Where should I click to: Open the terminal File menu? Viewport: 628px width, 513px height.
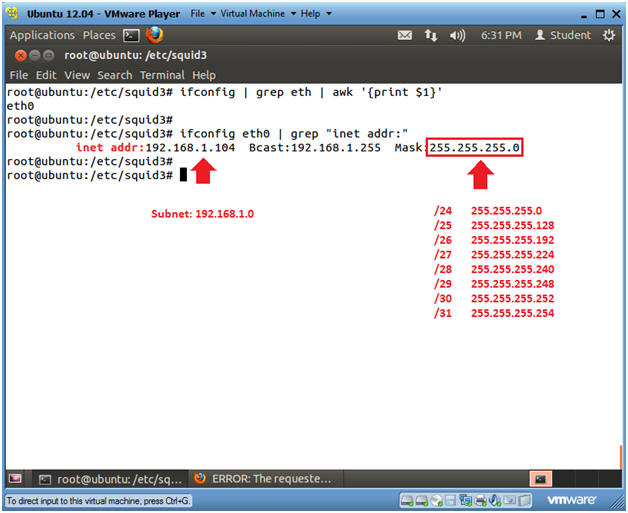tap(19, 75)
